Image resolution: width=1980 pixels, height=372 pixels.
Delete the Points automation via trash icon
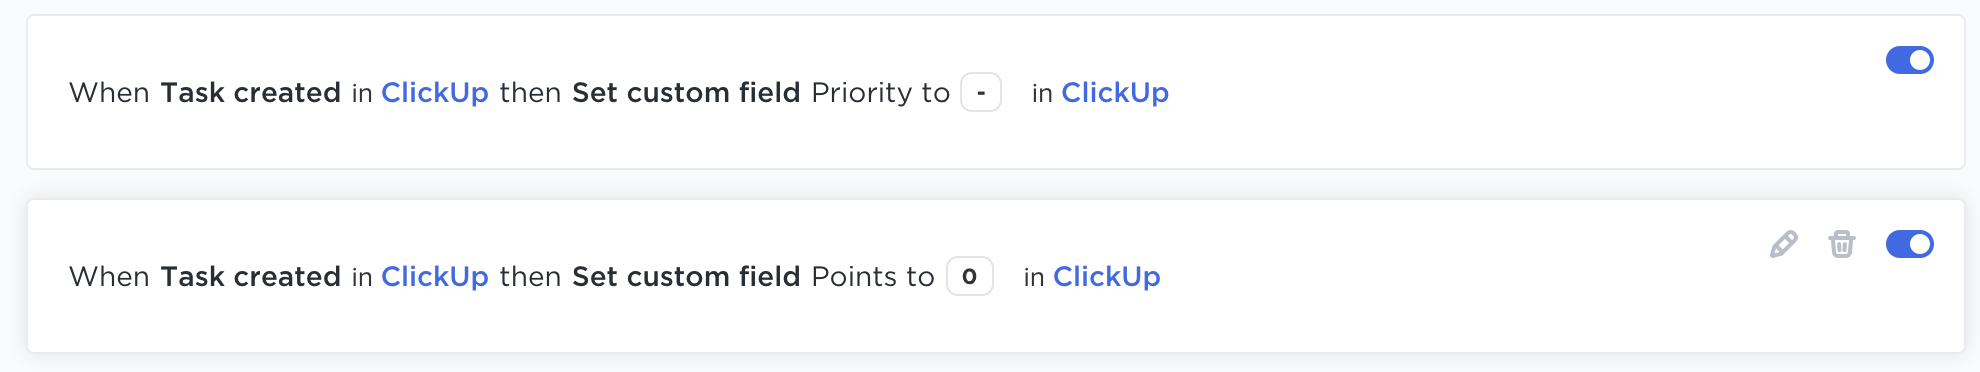(x=1841, y=244)
